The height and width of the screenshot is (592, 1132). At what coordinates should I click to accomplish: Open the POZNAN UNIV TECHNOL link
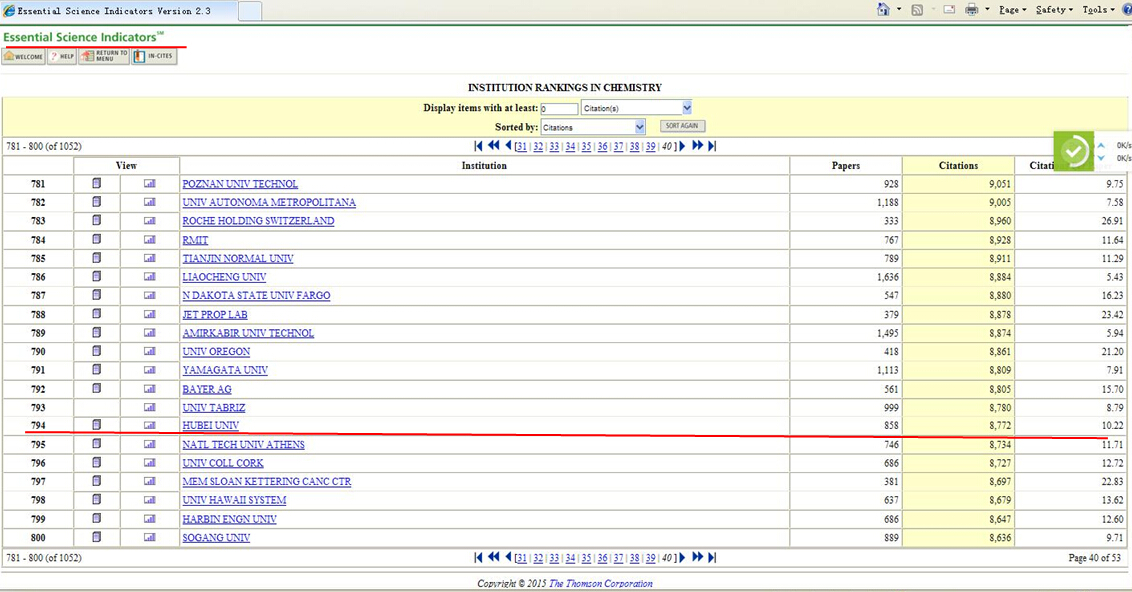tap(240, 184)
